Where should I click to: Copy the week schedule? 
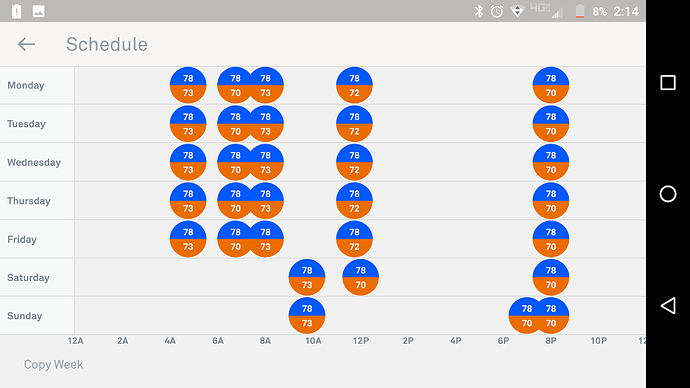point(53,365)
